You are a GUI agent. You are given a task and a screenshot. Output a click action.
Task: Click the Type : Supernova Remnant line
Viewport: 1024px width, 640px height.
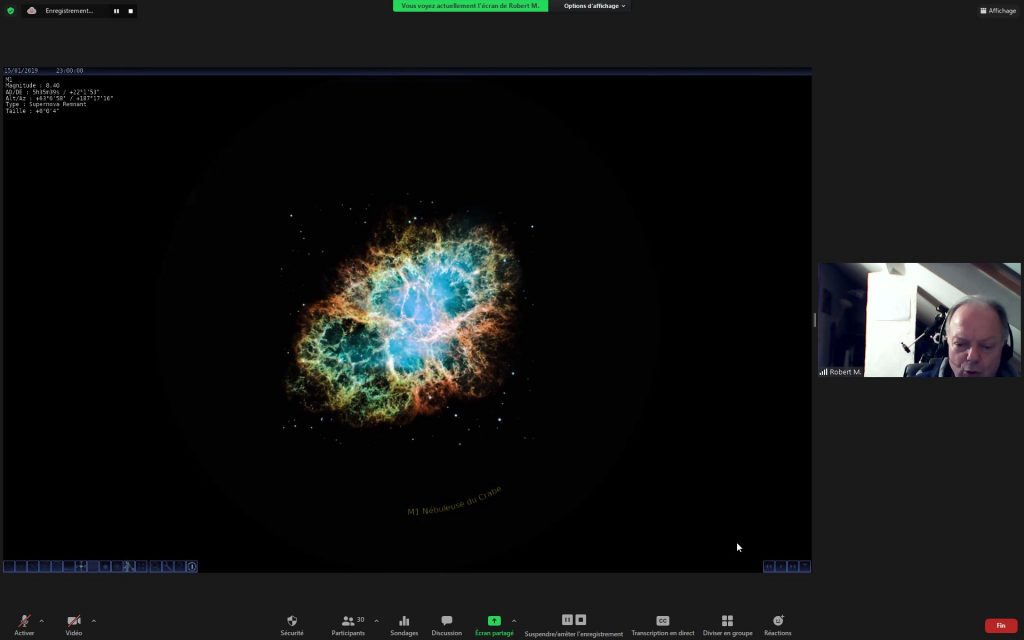[x=46, y=104]
